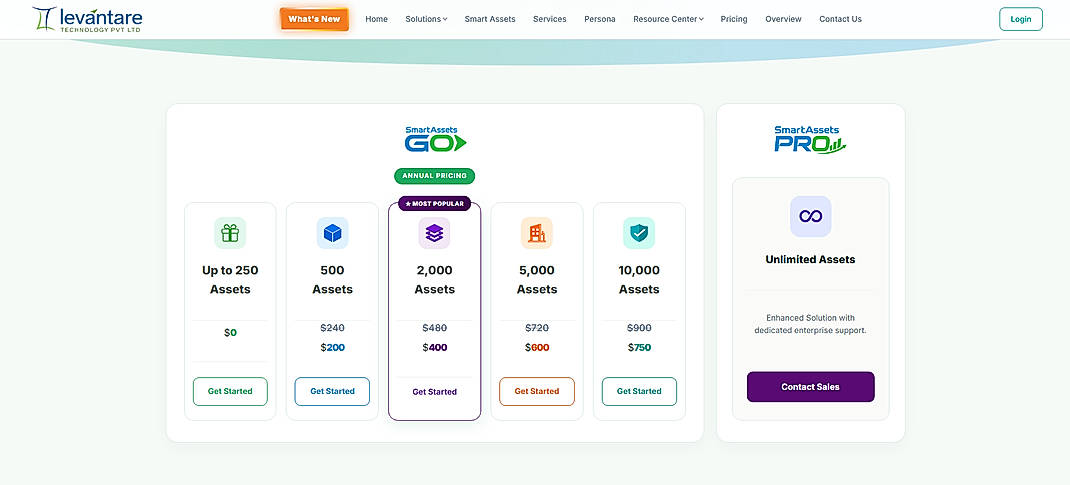The width and height of the screenshot is (1070, 485).
Task: Get Started with the 5,000 Assets plan
Action: pos(537,392)
